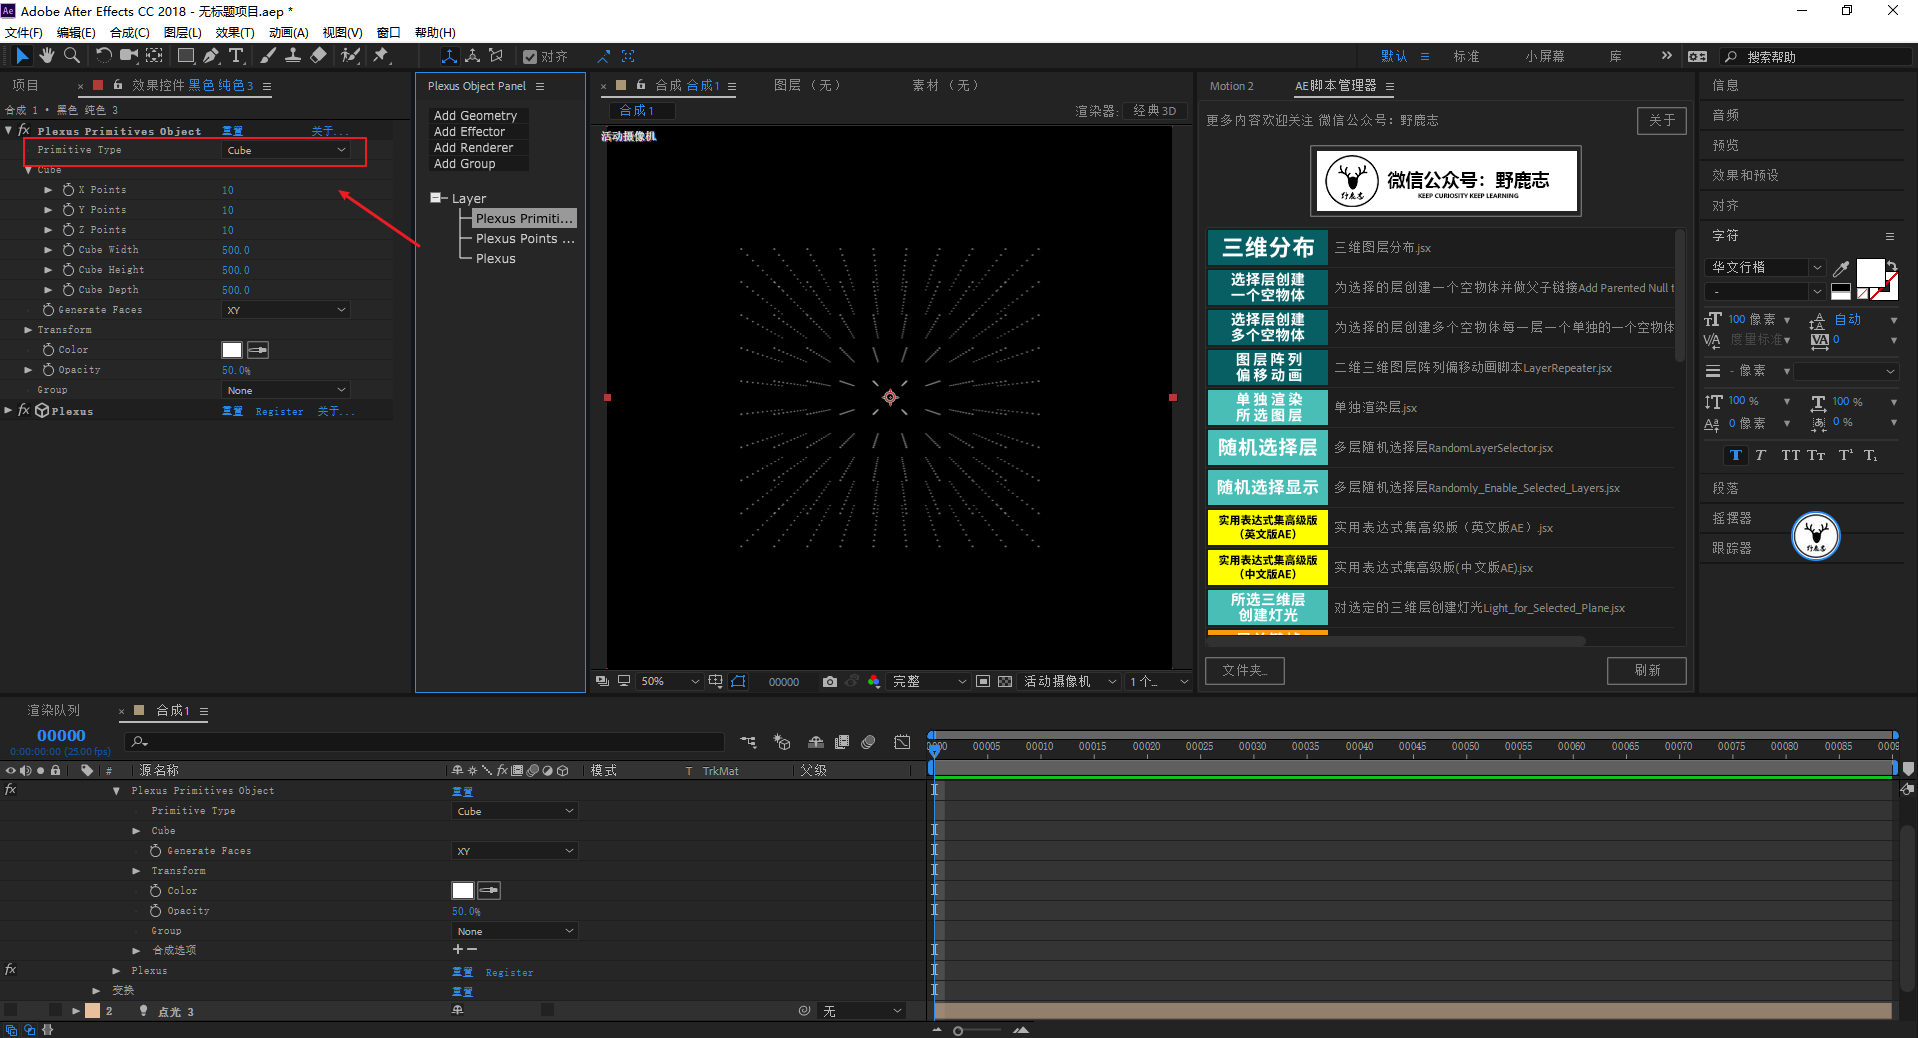Take a snapshot with camera icon
The image size is (1918, 1038).
tap(829, 681)
